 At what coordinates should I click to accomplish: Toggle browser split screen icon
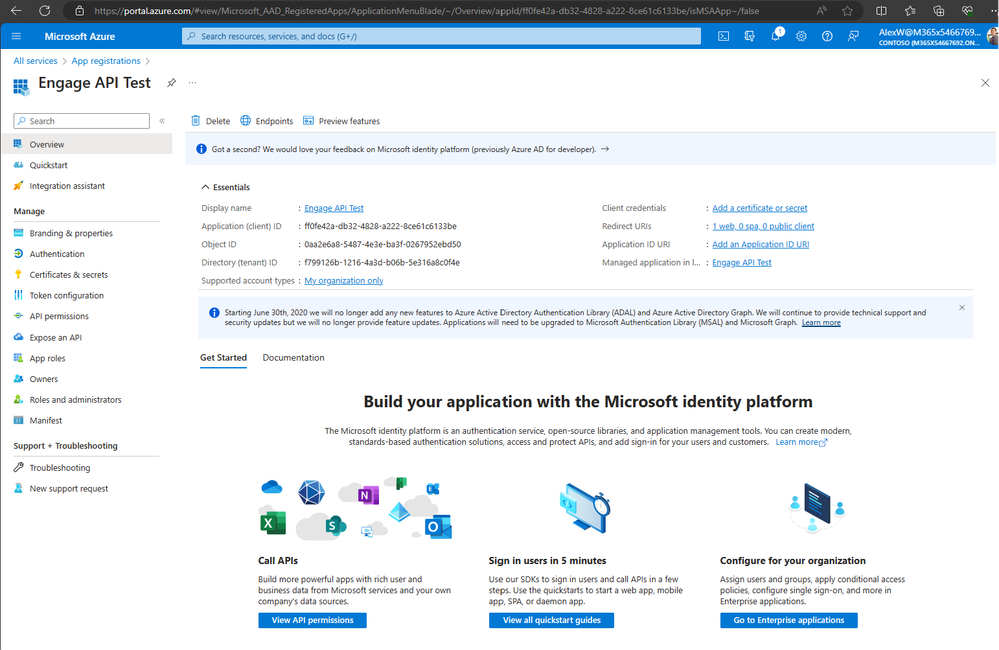pos(882,11)
